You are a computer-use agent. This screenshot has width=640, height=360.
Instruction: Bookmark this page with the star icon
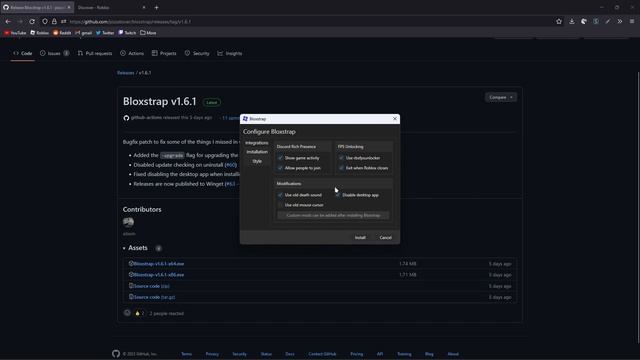pyautogui.click(x=559, y=21)
